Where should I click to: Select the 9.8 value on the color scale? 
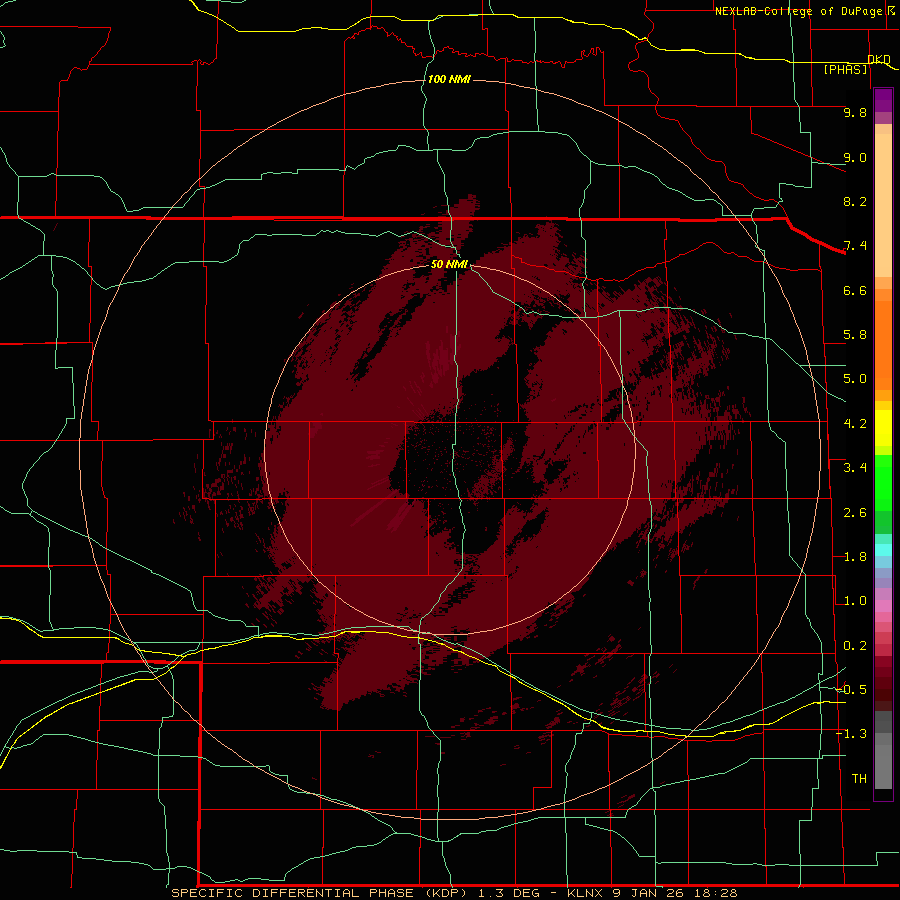[855, 112]
